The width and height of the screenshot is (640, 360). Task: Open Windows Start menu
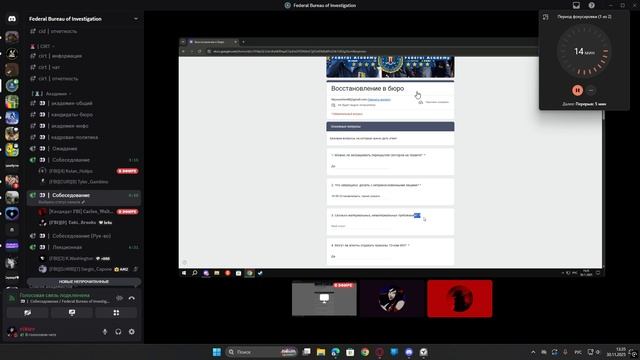(x=217, y=352)
